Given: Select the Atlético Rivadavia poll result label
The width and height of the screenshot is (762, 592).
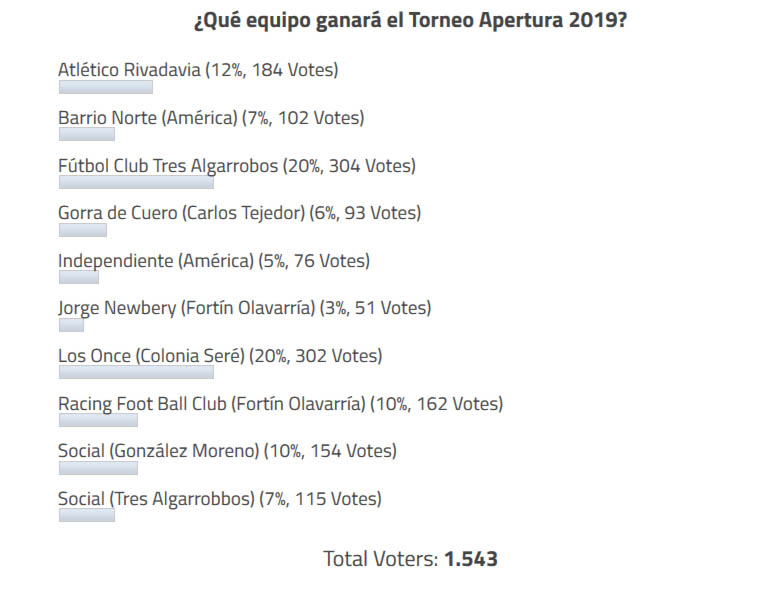Looking at the screenshot, I should point(198,70).
